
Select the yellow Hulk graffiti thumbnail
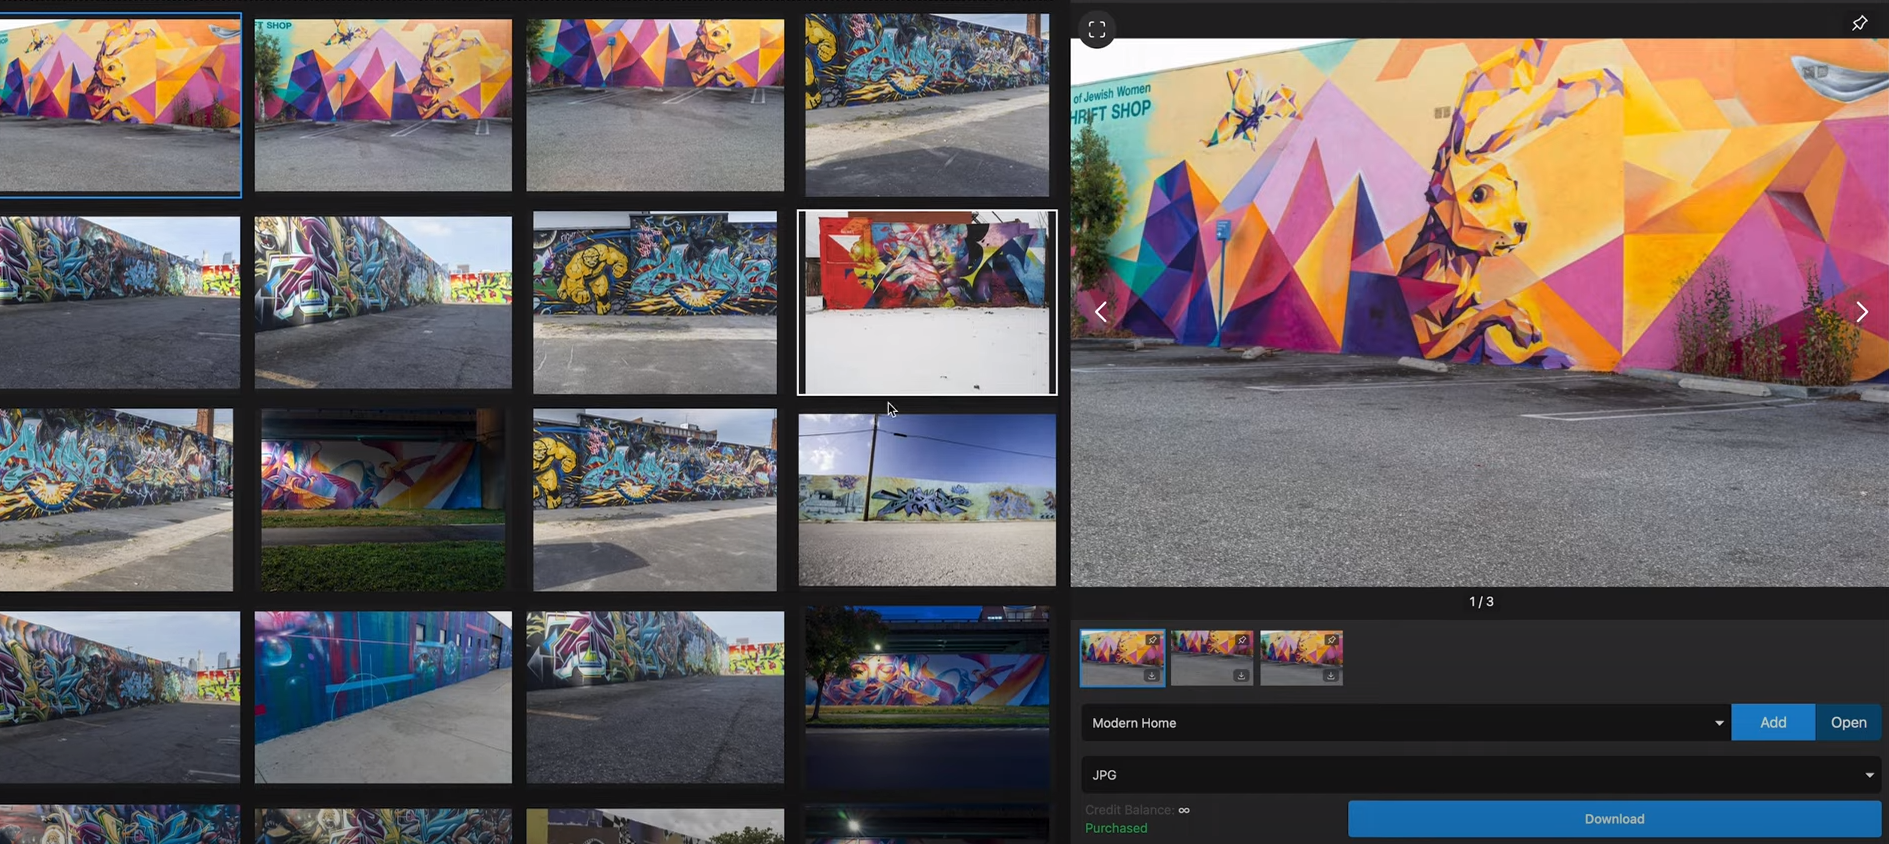(x=654, y=302)
